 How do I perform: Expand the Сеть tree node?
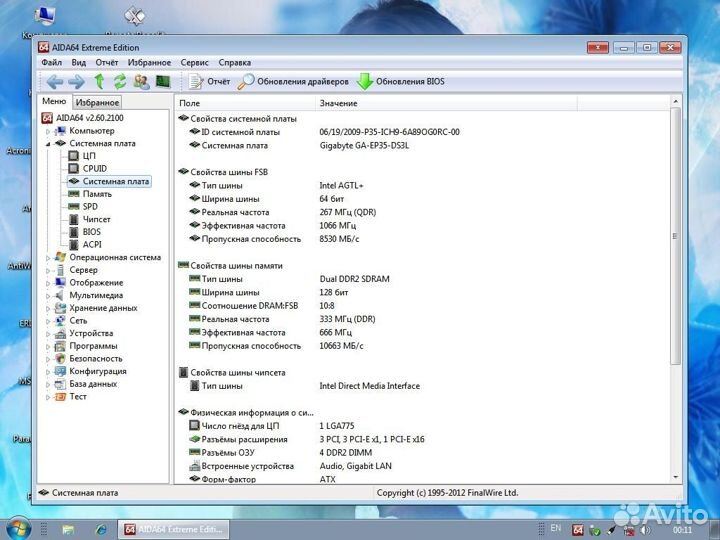coord(48,321)
